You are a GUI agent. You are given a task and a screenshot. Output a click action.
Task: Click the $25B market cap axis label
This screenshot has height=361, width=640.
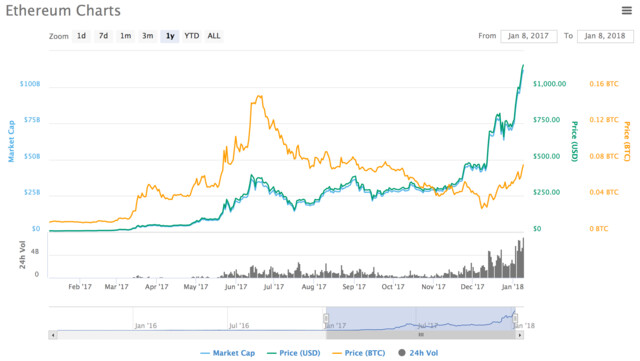tap(32, 192)
